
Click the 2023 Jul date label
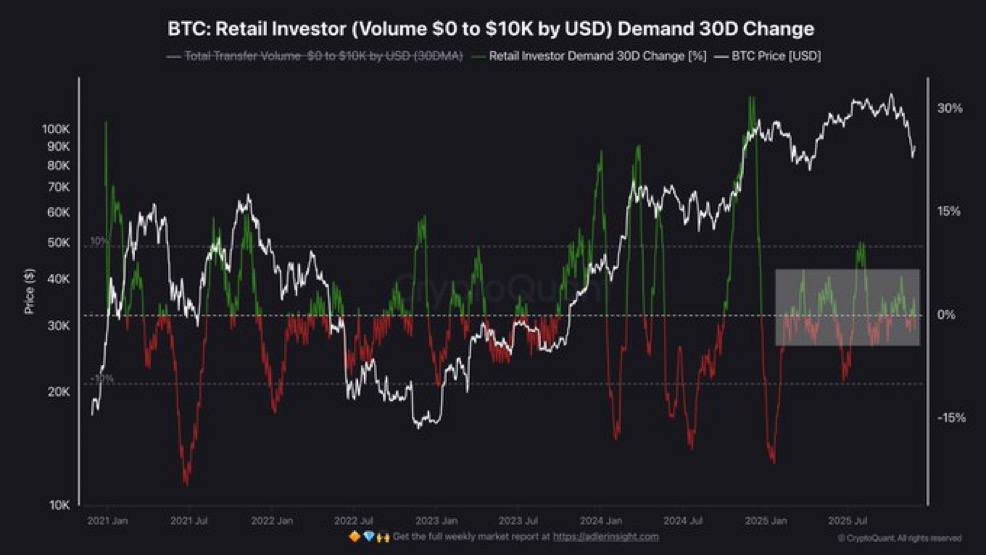[x=518, y=520]
